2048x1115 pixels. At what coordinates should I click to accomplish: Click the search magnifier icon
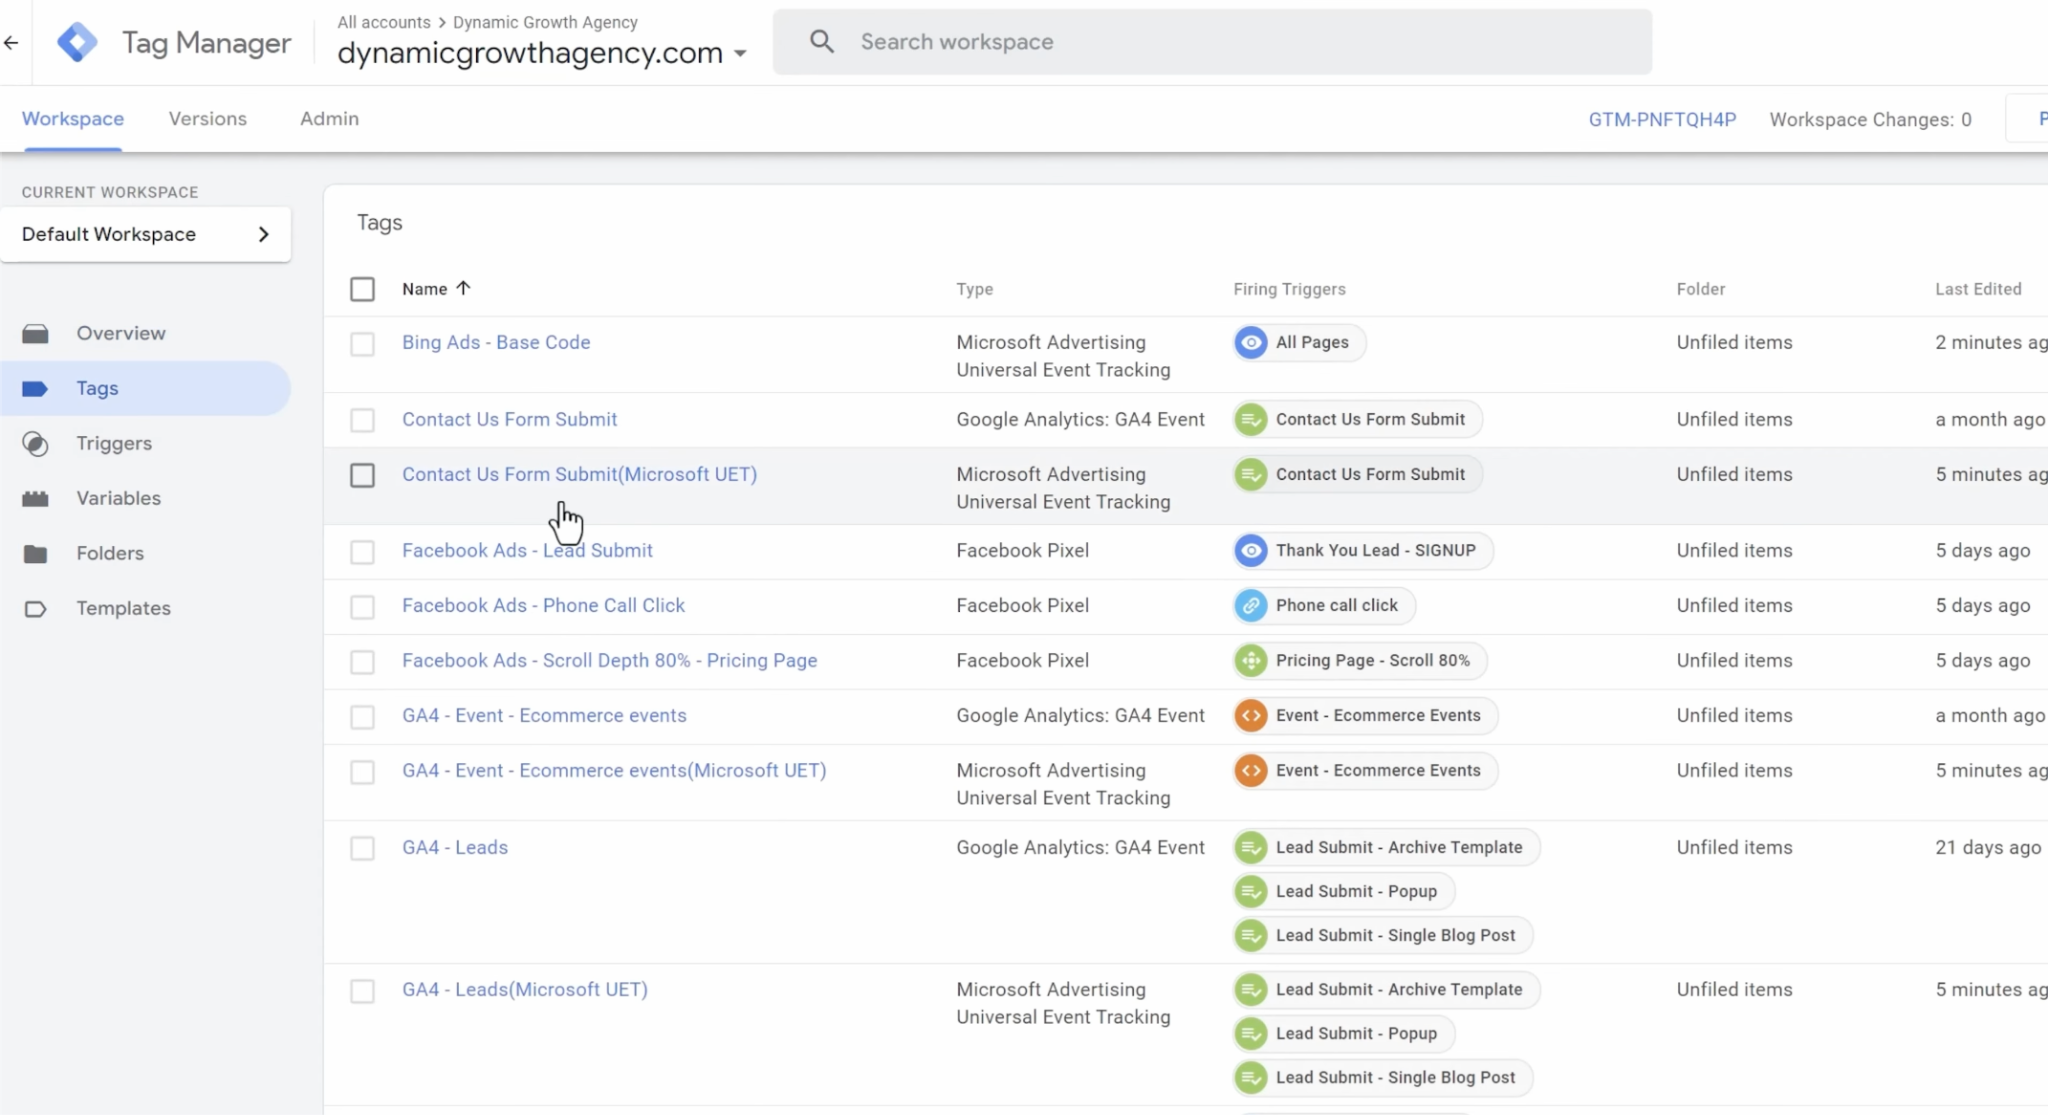click(822, 42)
